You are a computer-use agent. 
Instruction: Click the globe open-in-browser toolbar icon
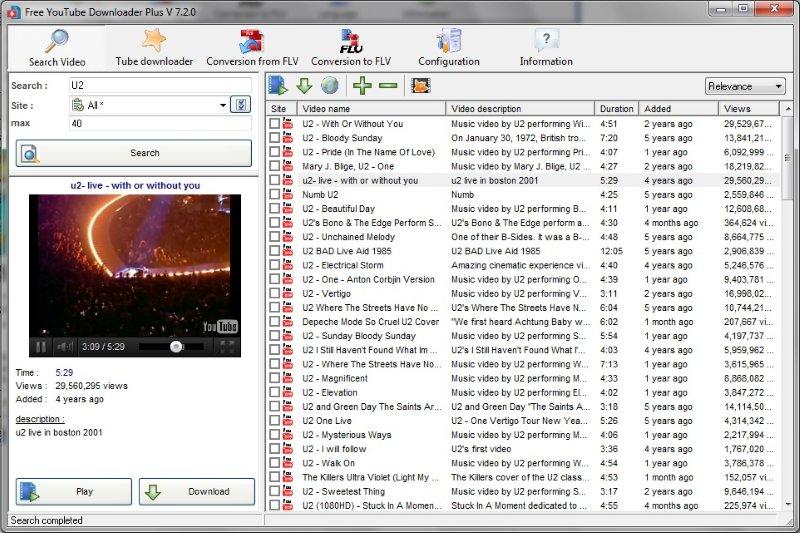(x=329, y=86)
